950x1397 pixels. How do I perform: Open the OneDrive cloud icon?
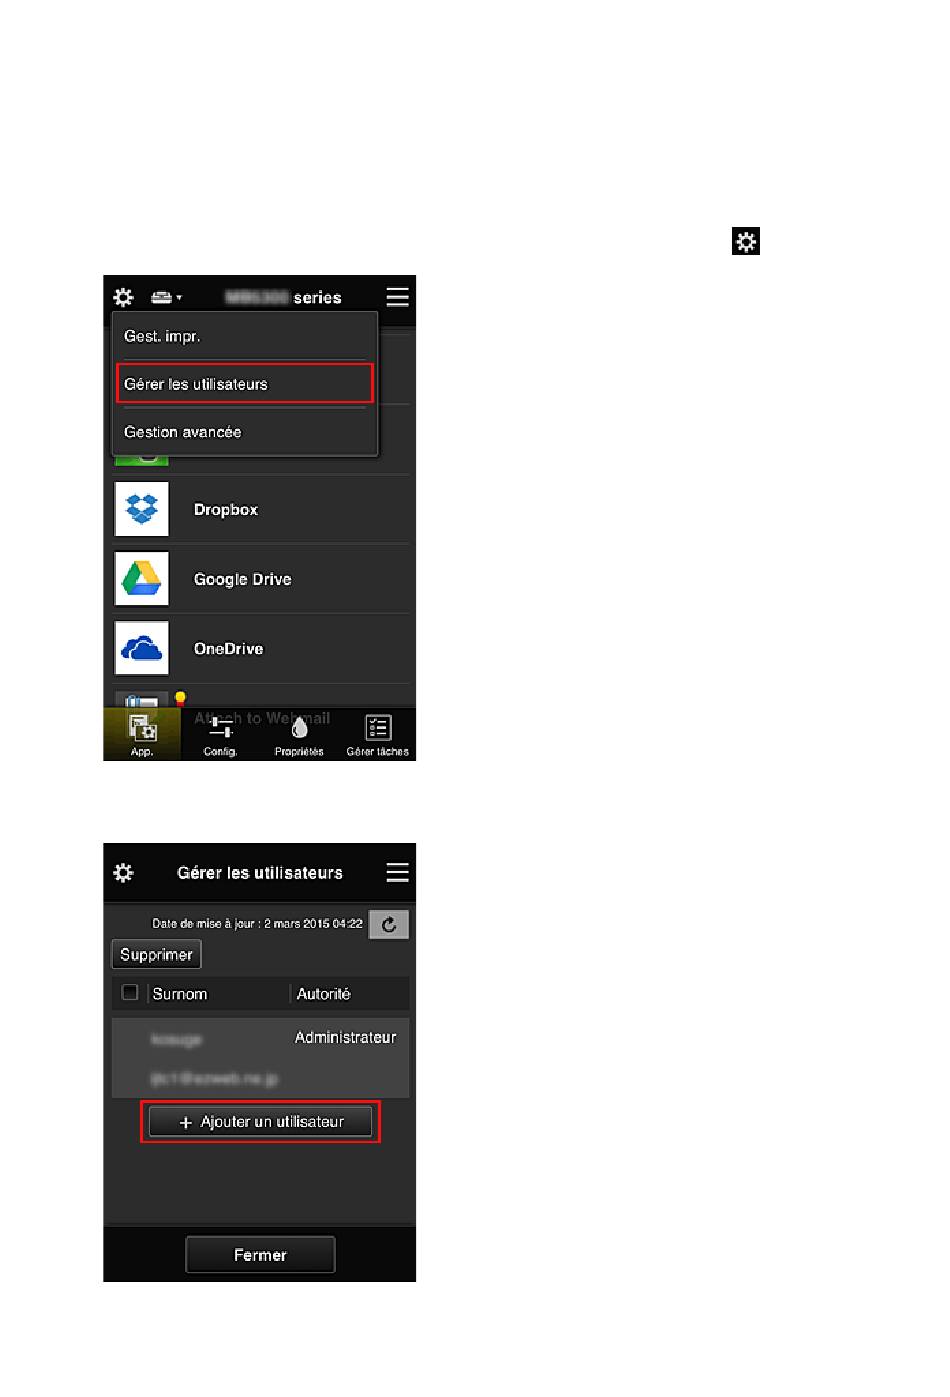coord(141,648)
